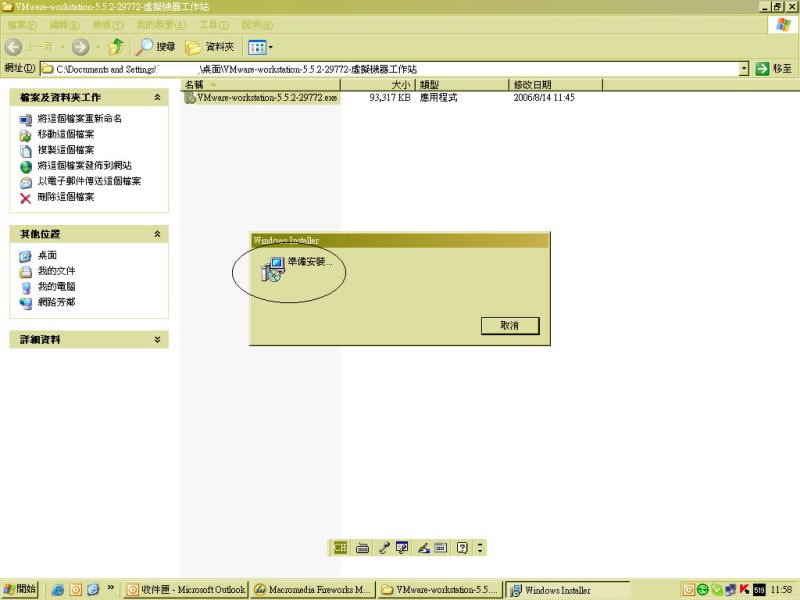Click the 以電子郵件傳送這個檔案 e-mail link
Viewport: 800px width, 600px height.
(x=89, y=181)
